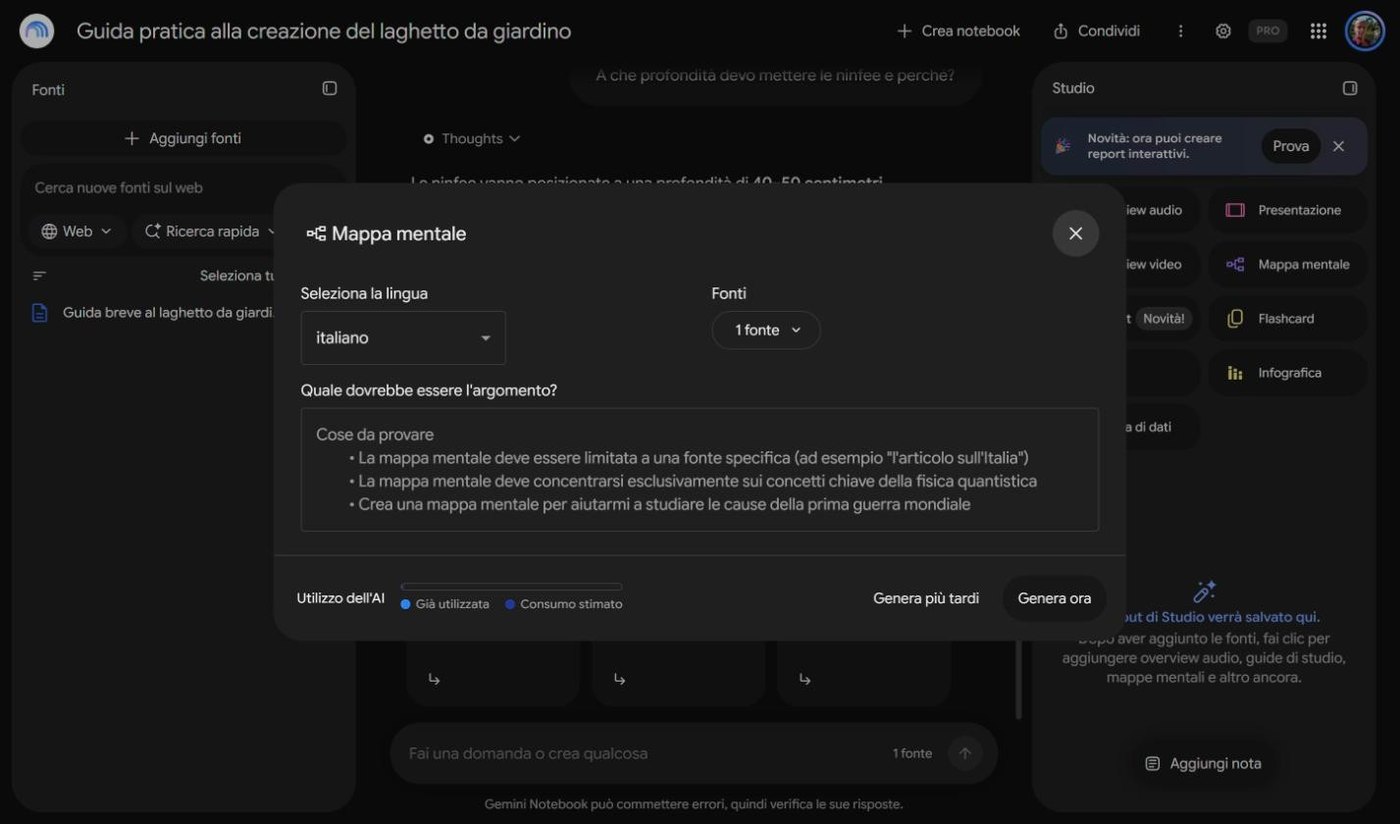Open the Web source type dropdown
Screen dimensions: 1400x824
tap(76, 231)
